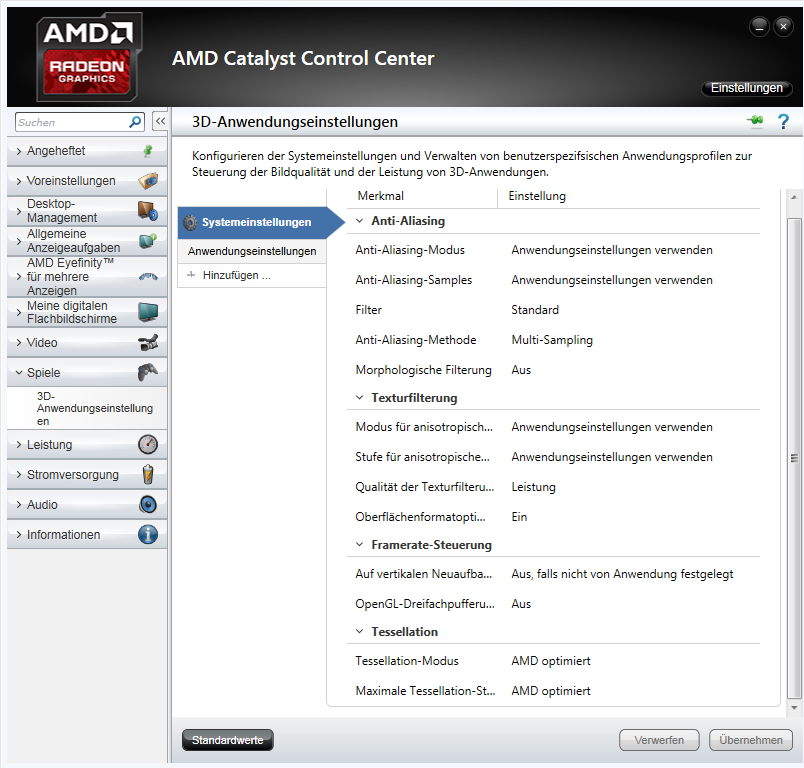Viewport: 804px width, 768px height.
Task: Click the plus icon beside Hinzufügen
Action: 191,275
